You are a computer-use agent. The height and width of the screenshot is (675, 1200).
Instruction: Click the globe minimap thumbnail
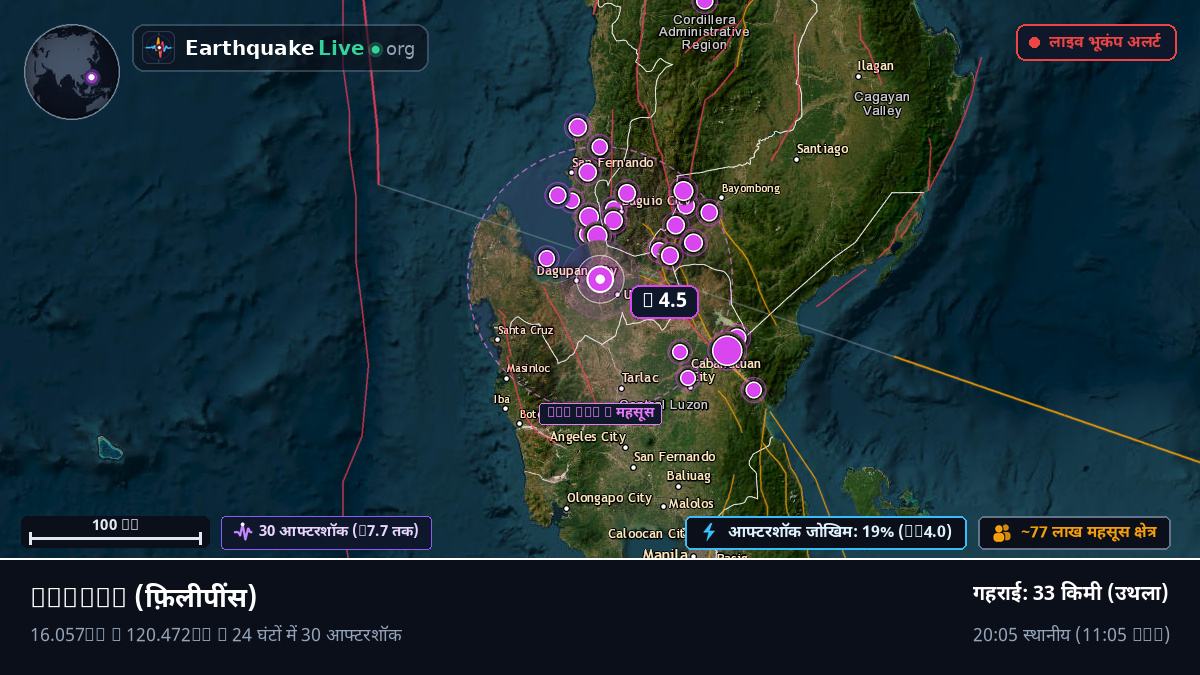[72, 72]
